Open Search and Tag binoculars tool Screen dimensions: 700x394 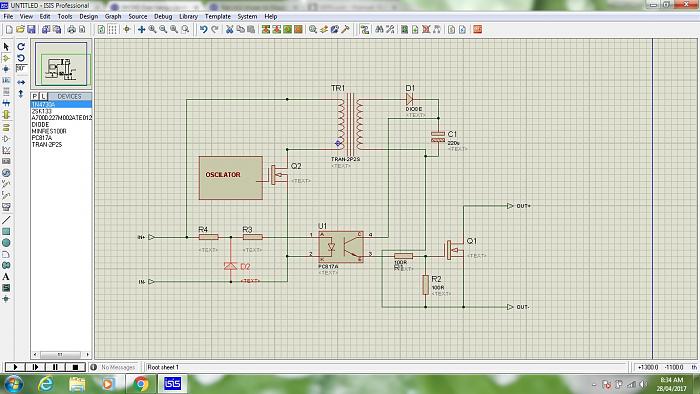click(379, 29)
